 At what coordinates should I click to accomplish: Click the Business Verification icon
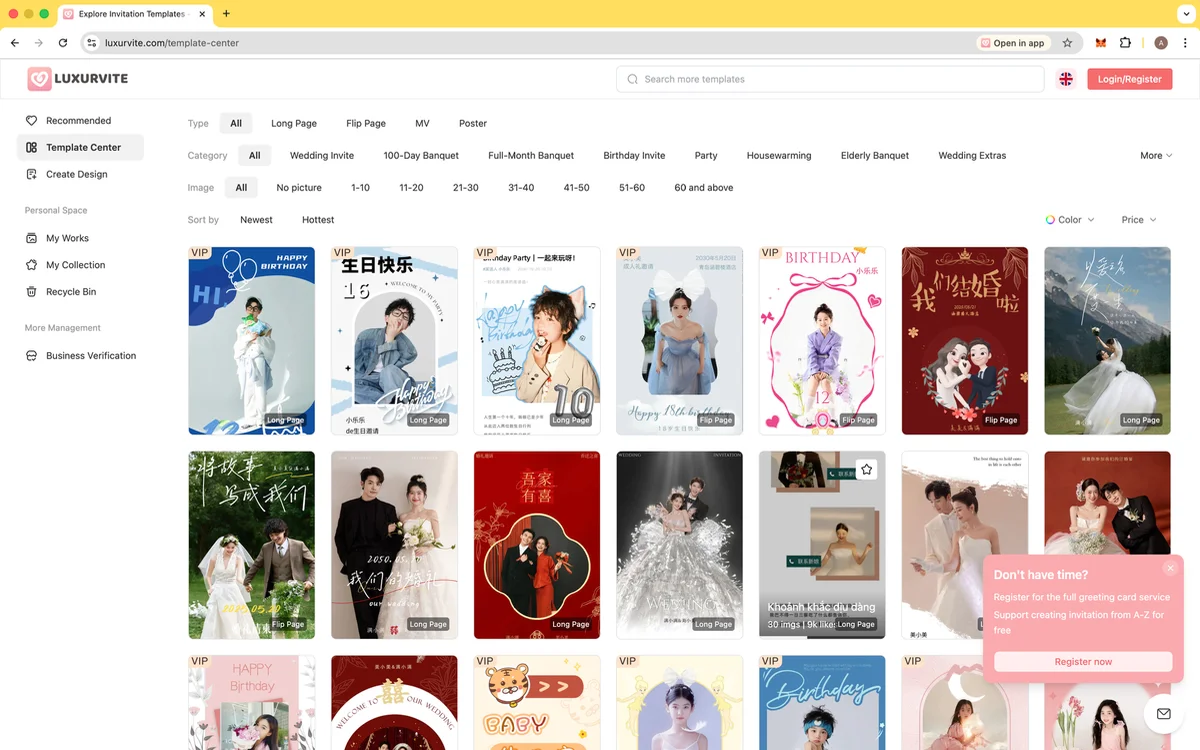[x=31, y=356]
